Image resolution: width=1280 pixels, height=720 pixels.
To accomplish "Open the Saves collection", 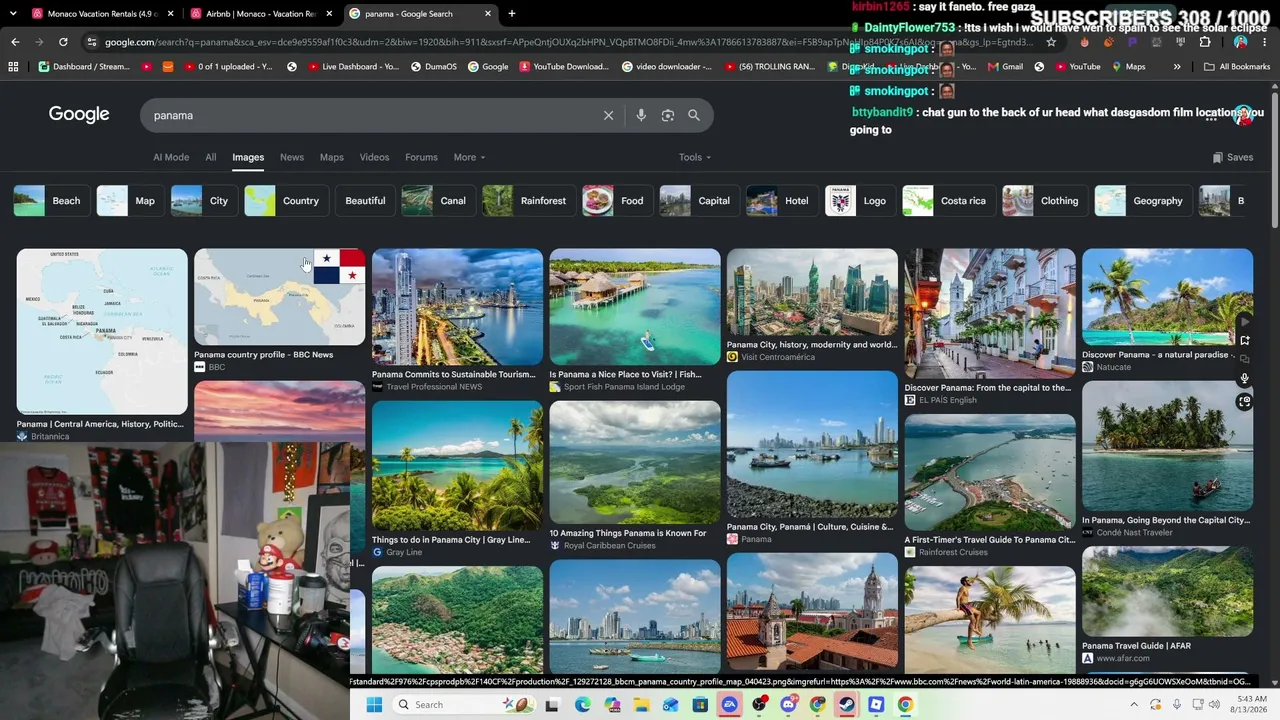I will 1232,157.
